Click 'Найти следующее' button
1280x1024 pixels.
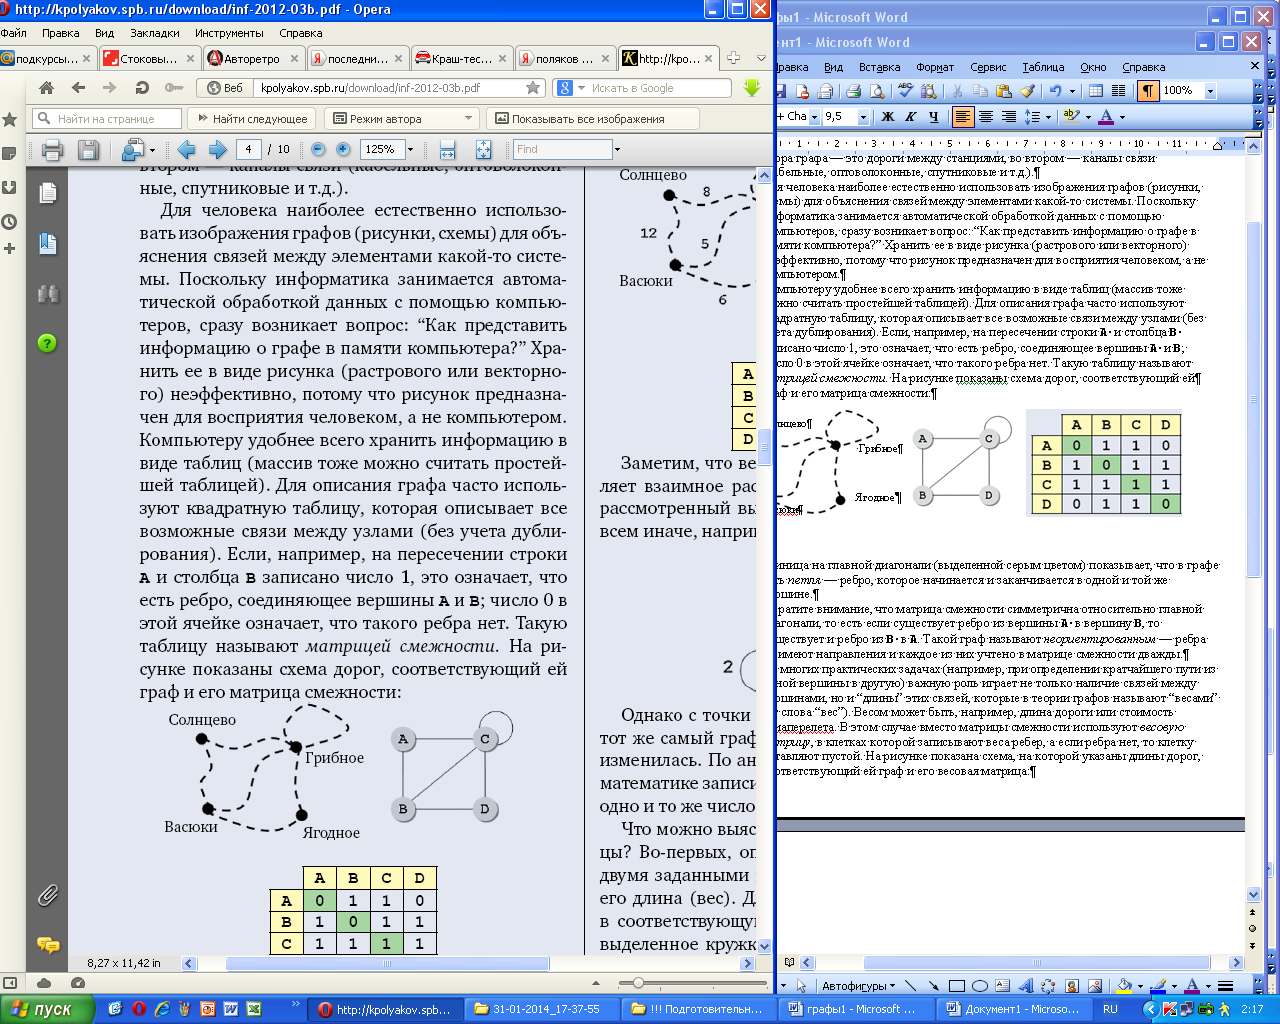pos(253,119)
